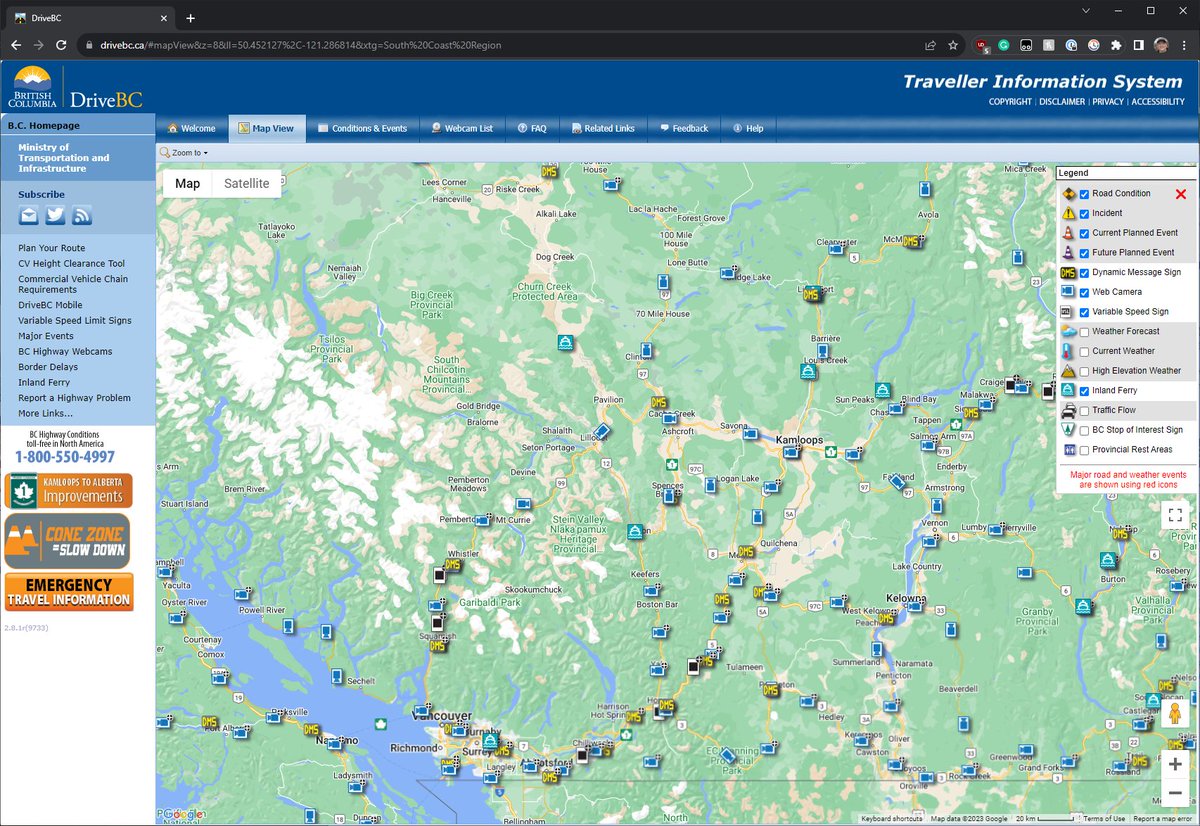This screenshot has width=1200, height=826.
Task: Click the variable speed sign marker near Whistler
Action: point(439,575)
